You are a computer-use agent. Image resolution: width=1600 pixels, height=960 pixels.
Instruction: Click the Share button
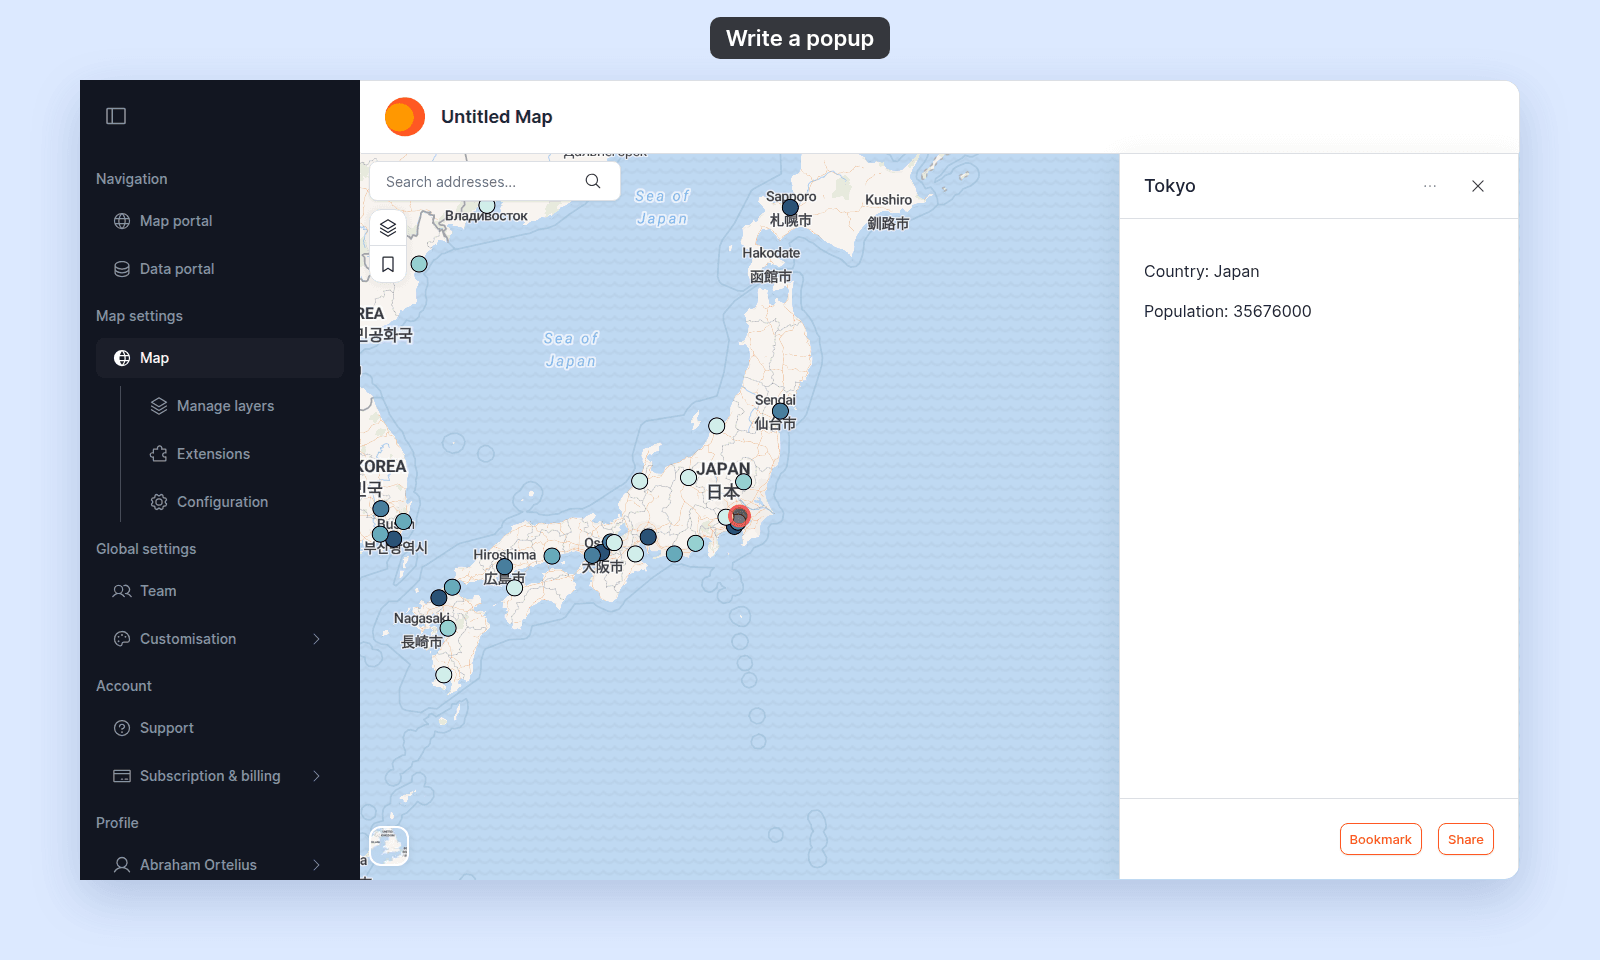[x=1466, y=839]
